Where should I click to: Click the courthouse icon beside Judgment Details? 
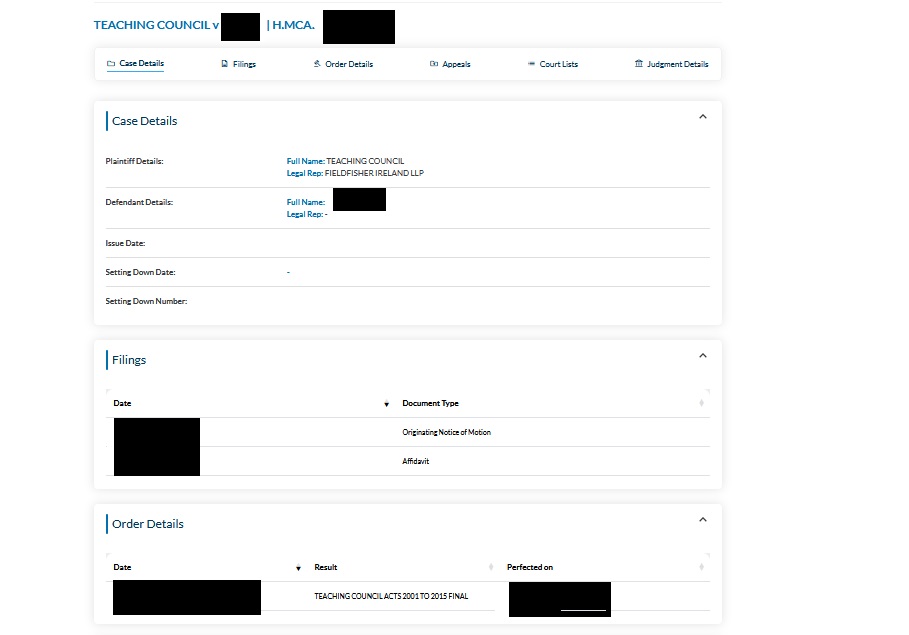[x=639, y=63]
